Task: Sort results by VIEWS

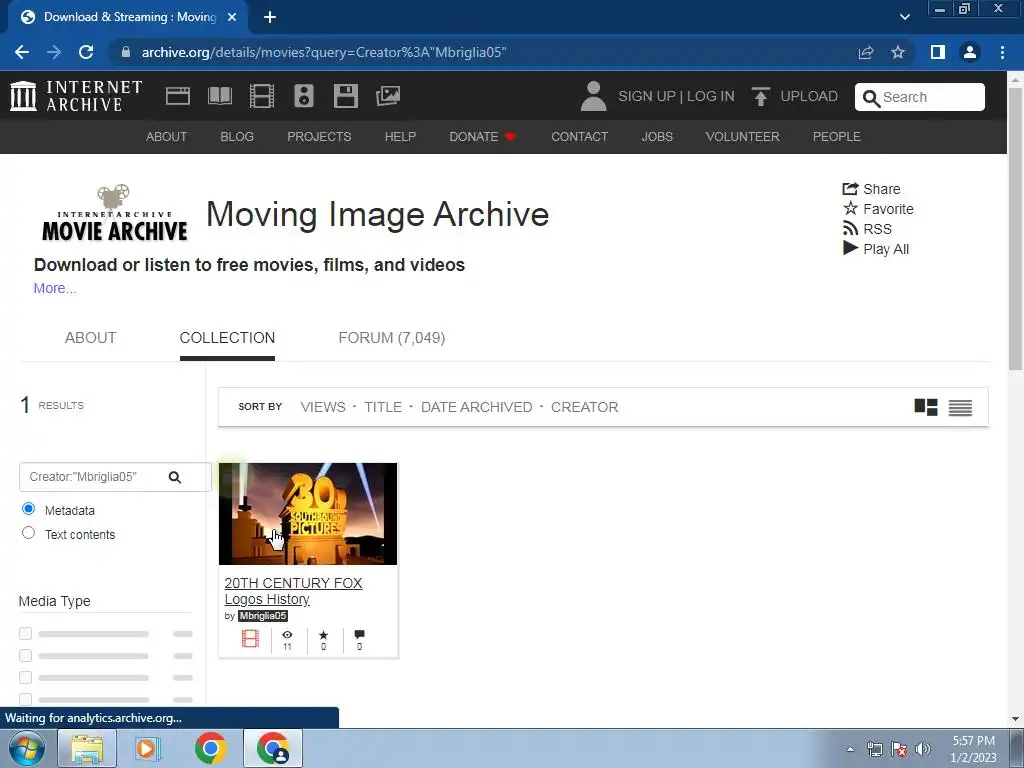Action: pyautogui.click(x=323, y=407)
